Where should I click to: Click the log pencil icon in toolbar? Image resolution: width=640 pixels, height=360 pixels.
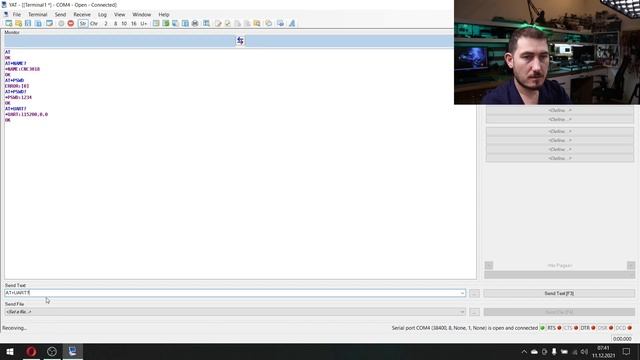pyautogui.click(x=218, y=23)
